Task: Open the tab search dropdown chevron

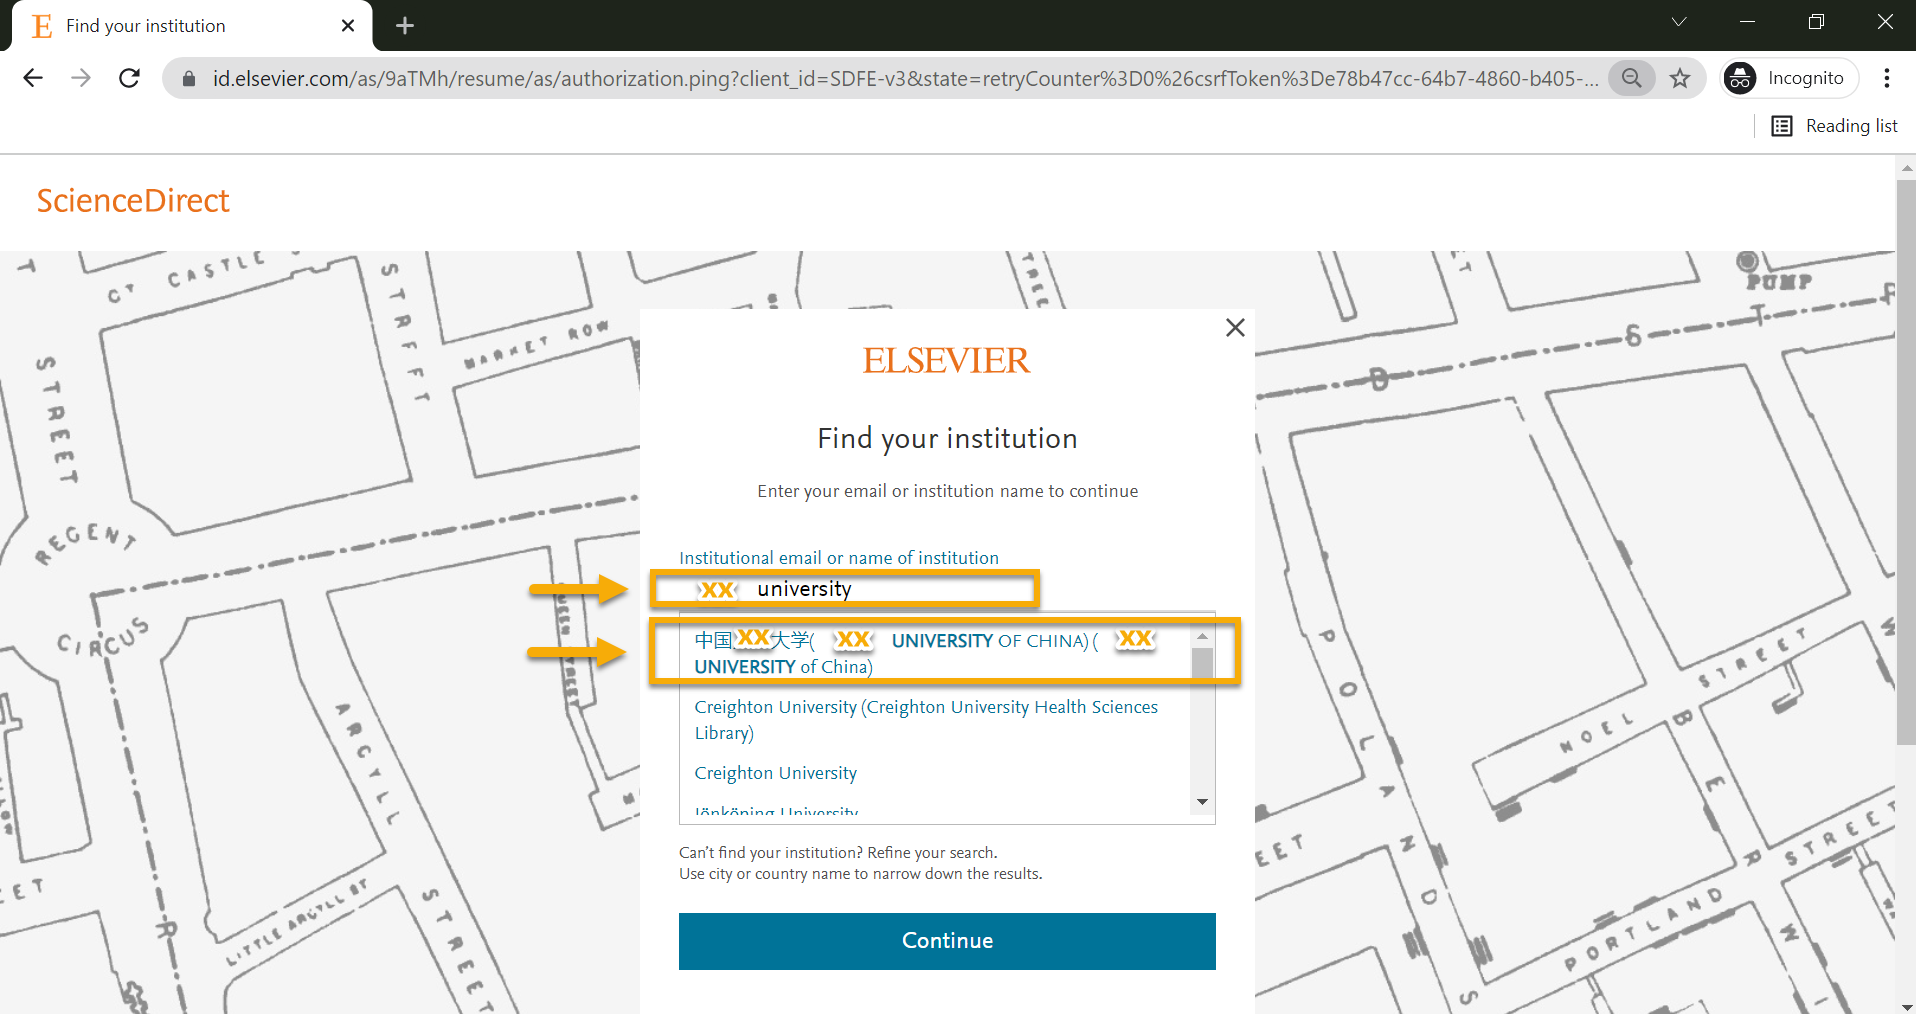Action: point(1679,22)
